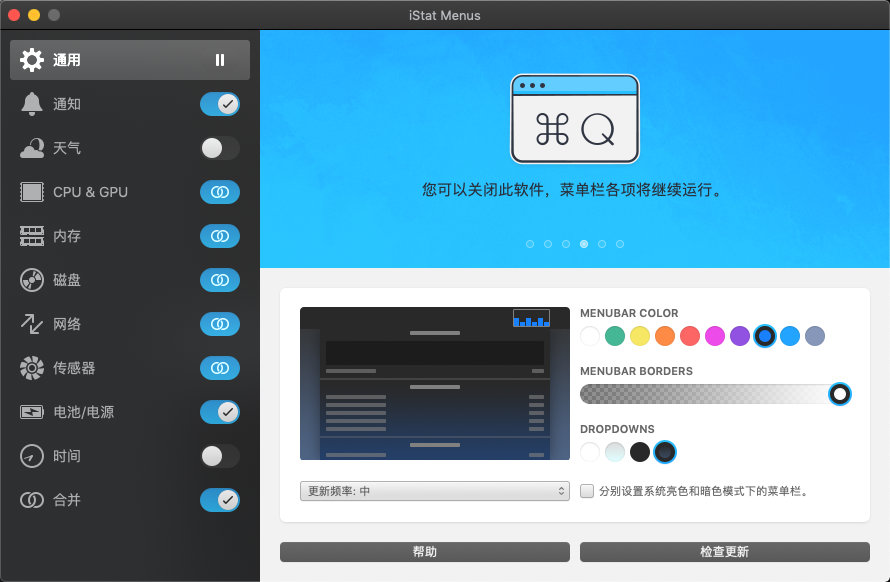Open the 电池/电源 settings label
The image size is (890, 582).
click(x=83, y=412)
